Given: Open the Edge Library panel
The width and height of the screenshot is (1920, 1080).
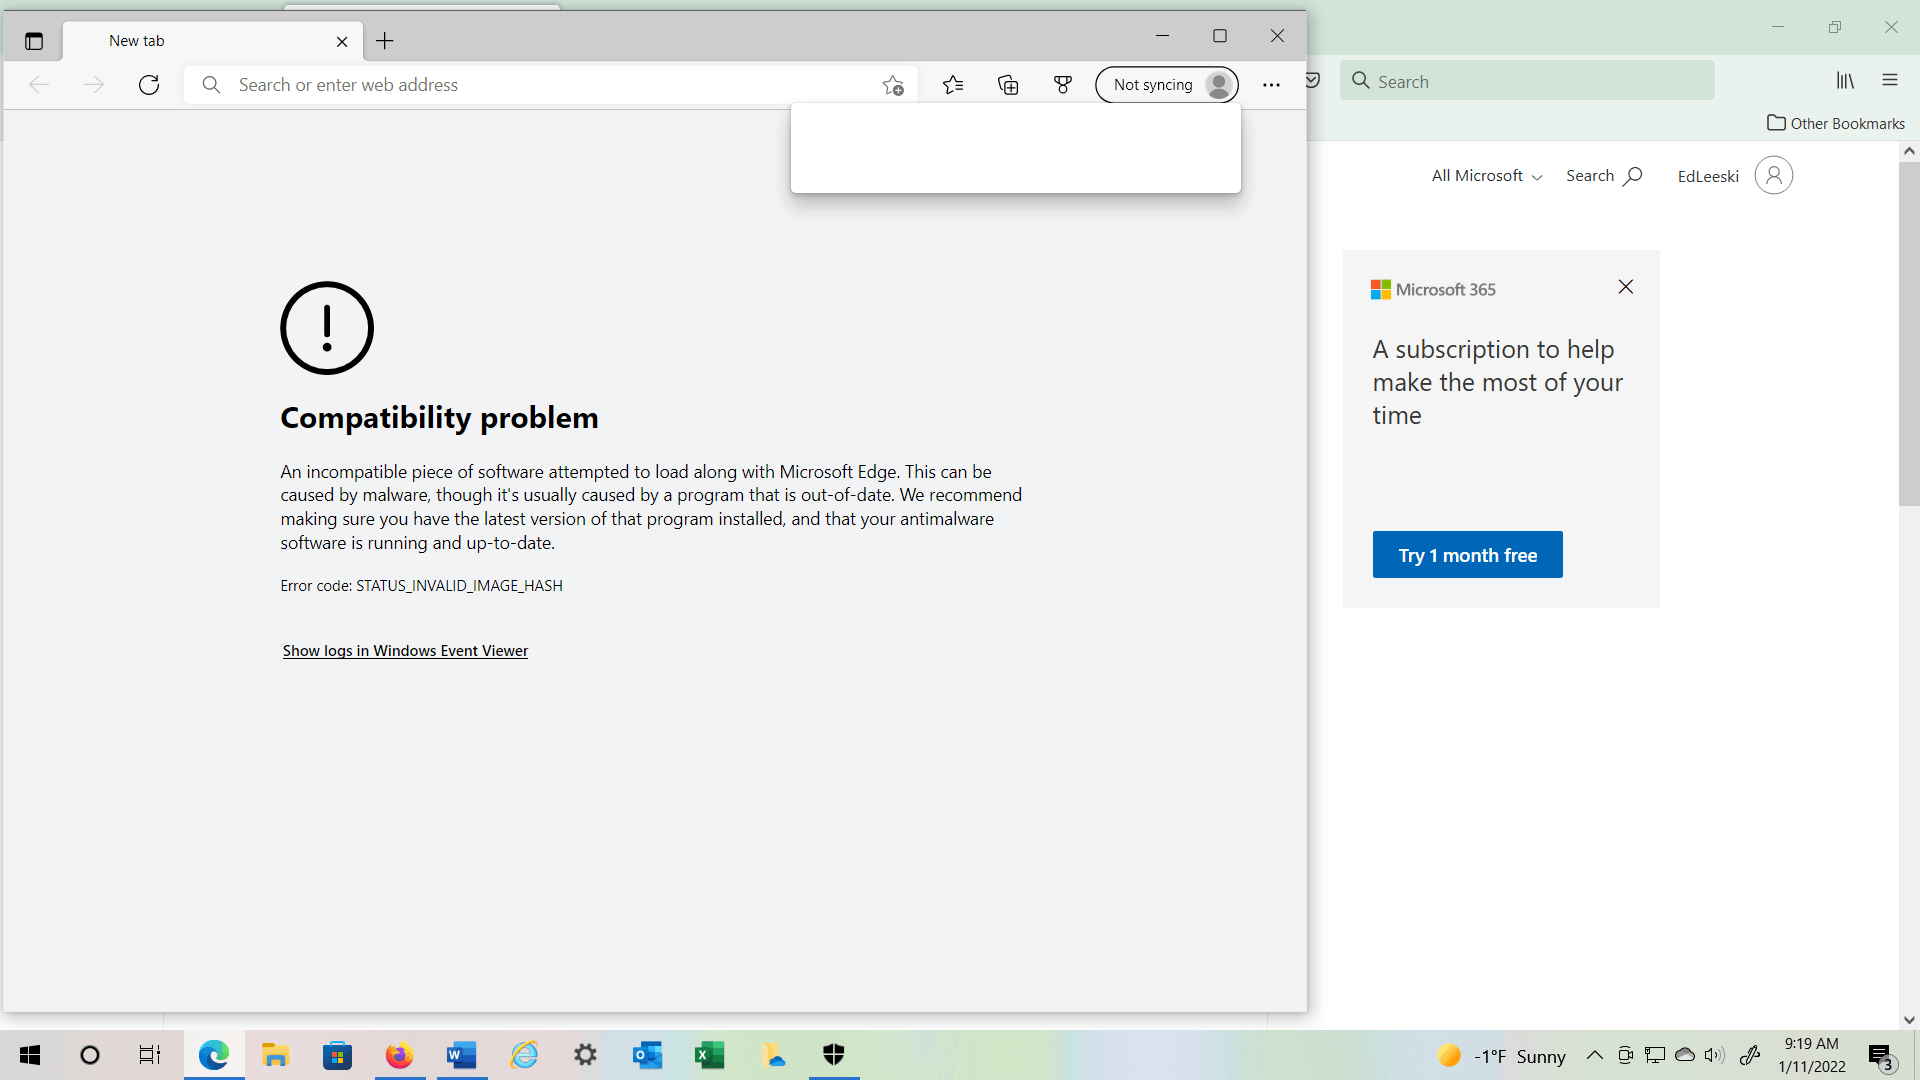Looking at the screenshot, I should (x=1845, y=80).
